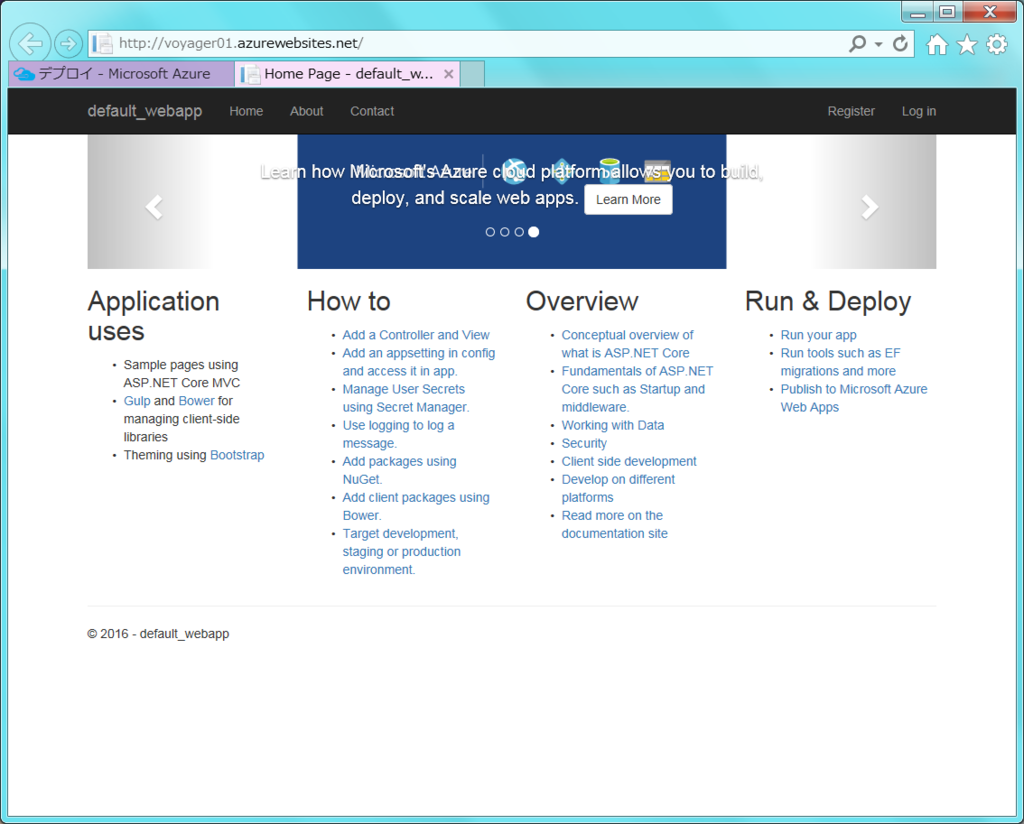Open Add client packages using Bower link
This screenshot has height=824, width=1024.
[x=416, y=506]
